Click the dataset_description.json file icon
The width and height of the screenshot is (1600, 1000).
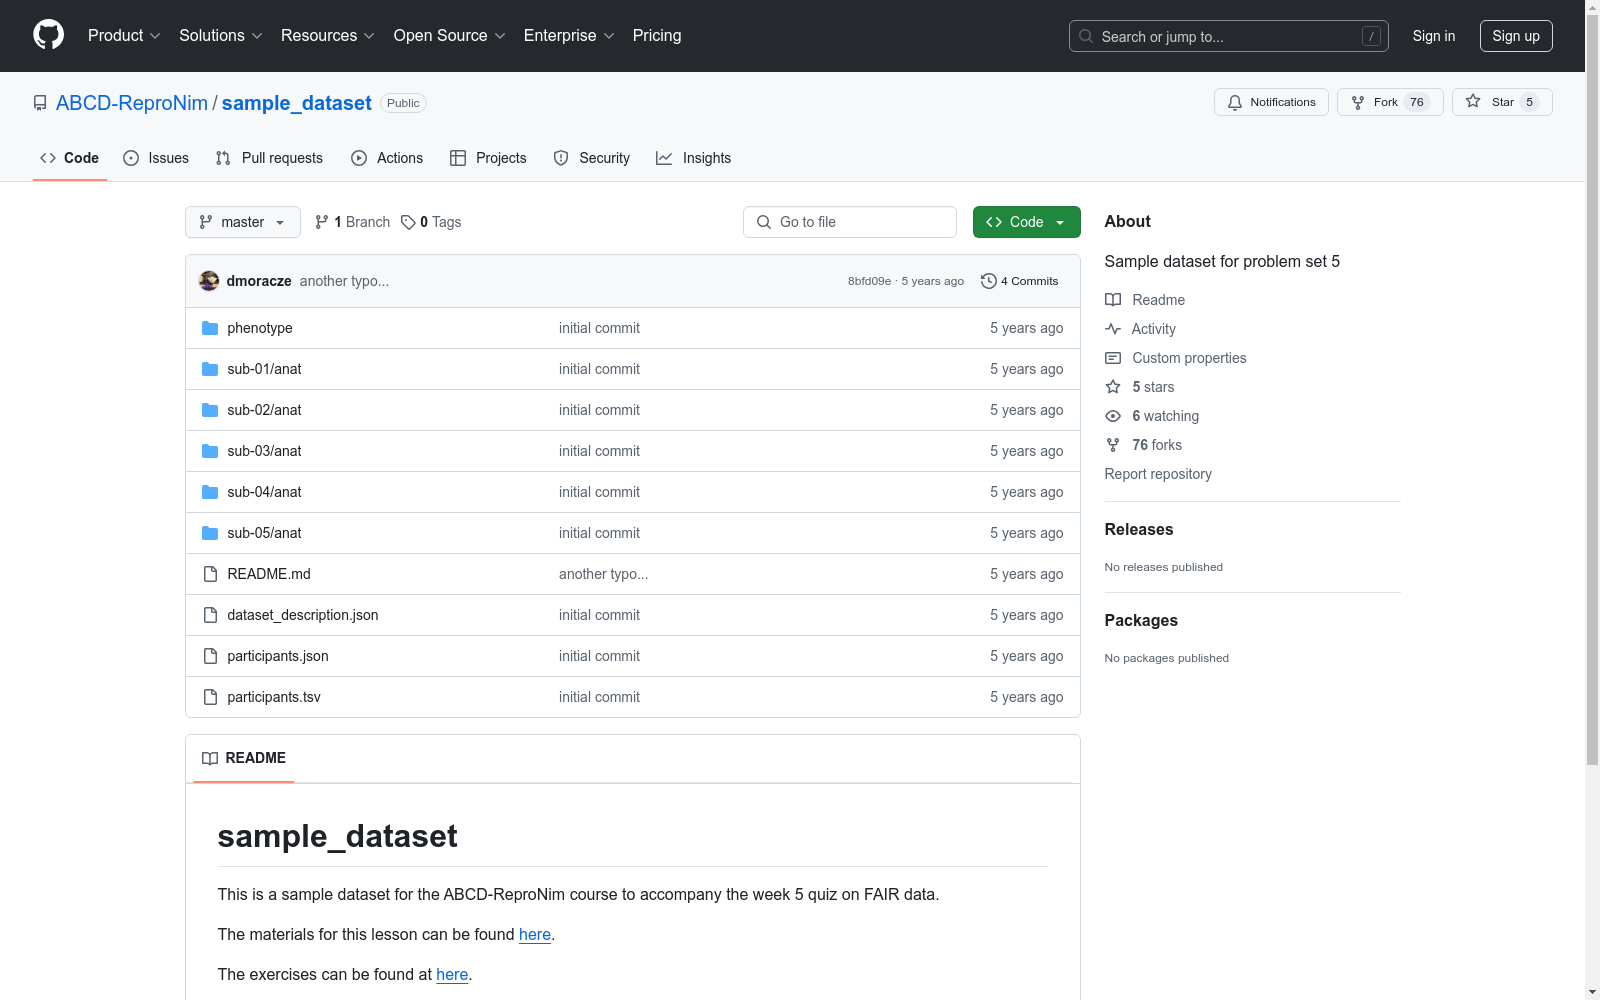pos(210,615)
